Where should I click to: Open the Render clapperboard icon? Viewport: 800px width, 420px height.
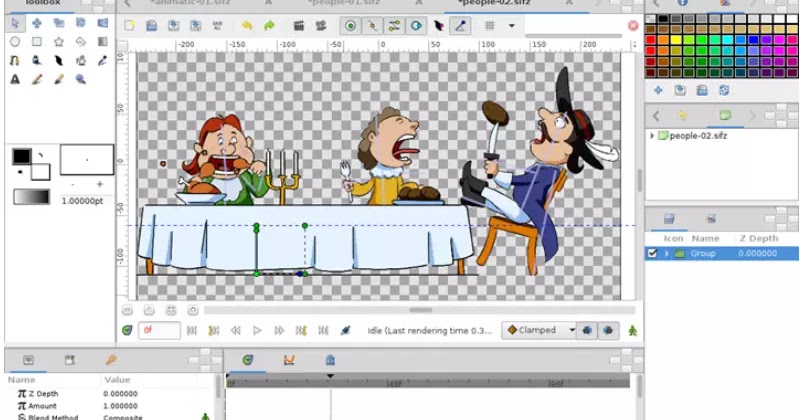[x=299, y=26]
